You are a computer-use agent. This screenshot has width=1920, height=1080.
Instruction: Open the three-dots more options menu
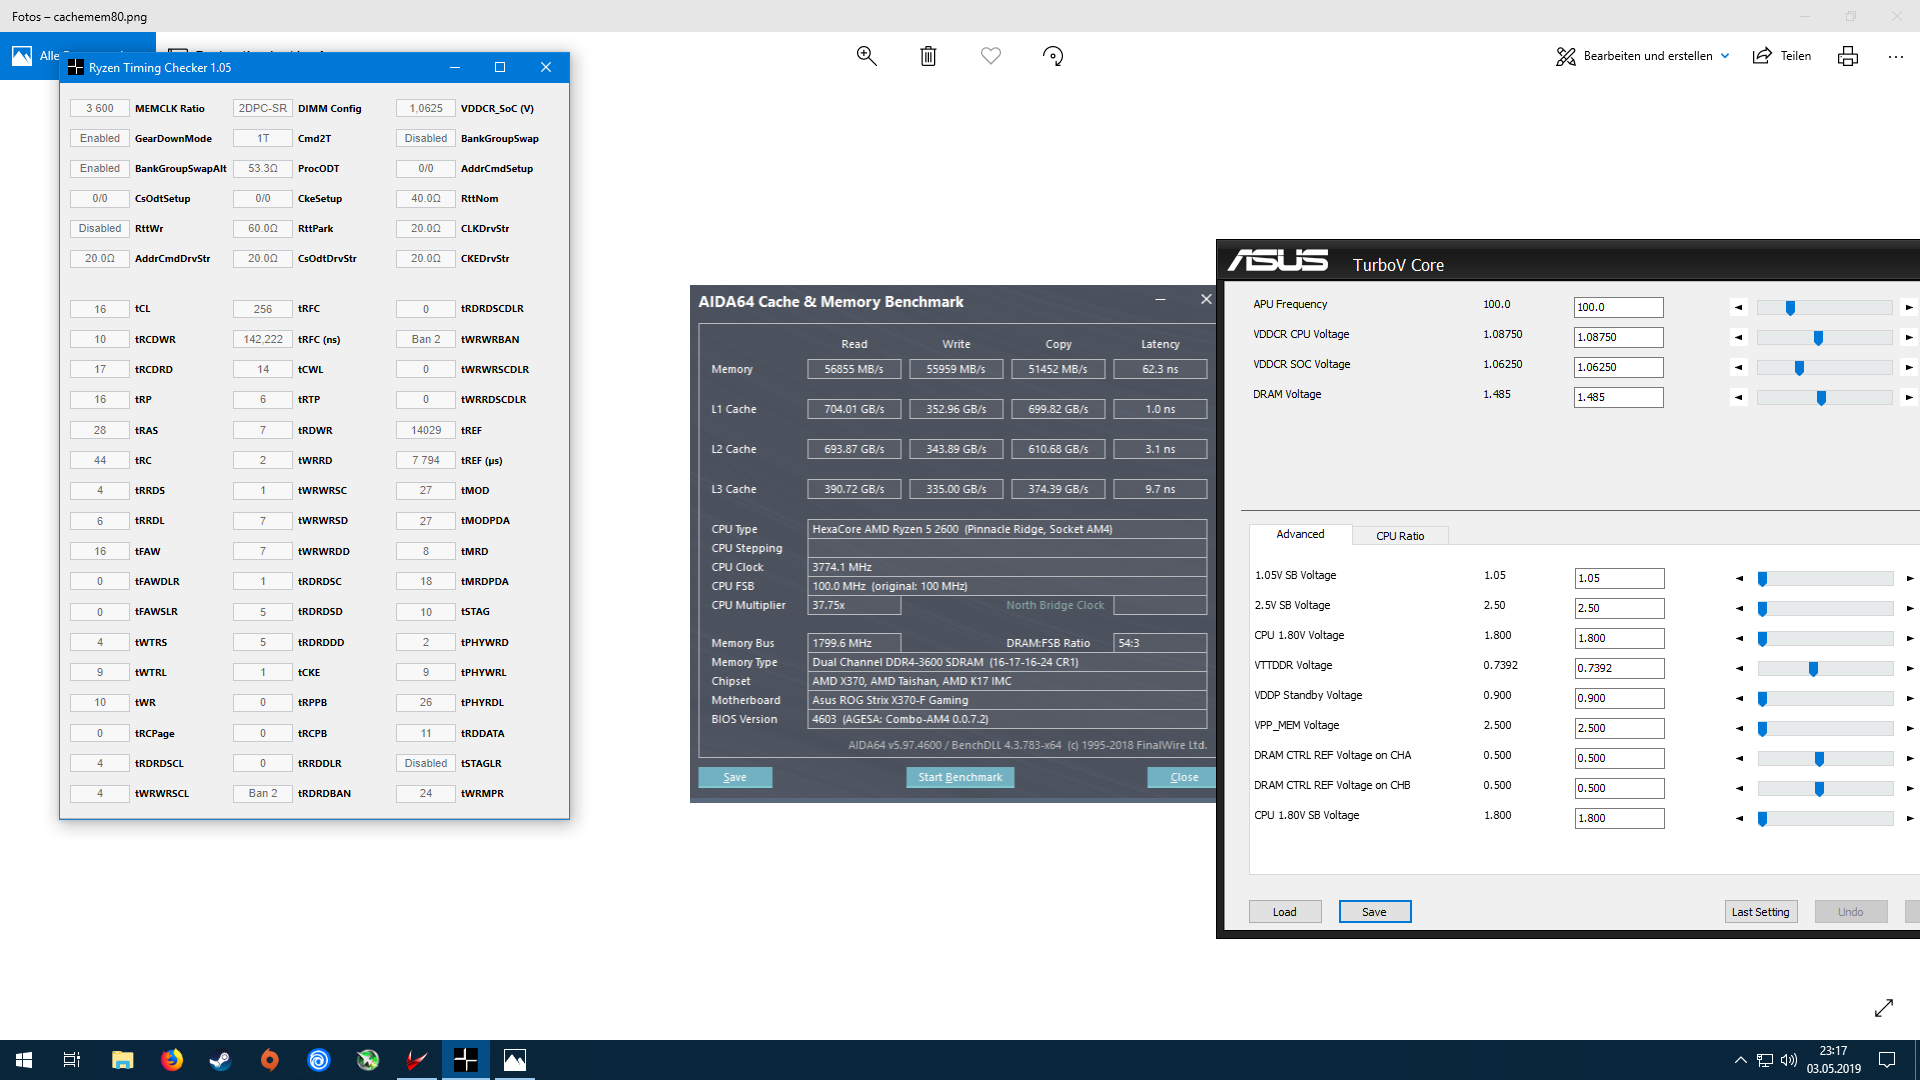click(x=1896, y=56)
